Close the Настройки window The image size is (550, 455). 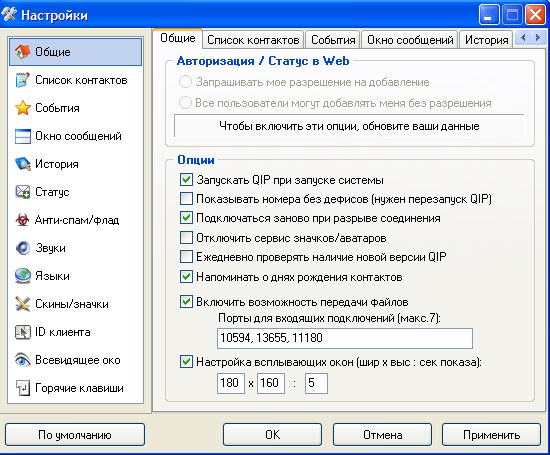click(x=535, y=15)
